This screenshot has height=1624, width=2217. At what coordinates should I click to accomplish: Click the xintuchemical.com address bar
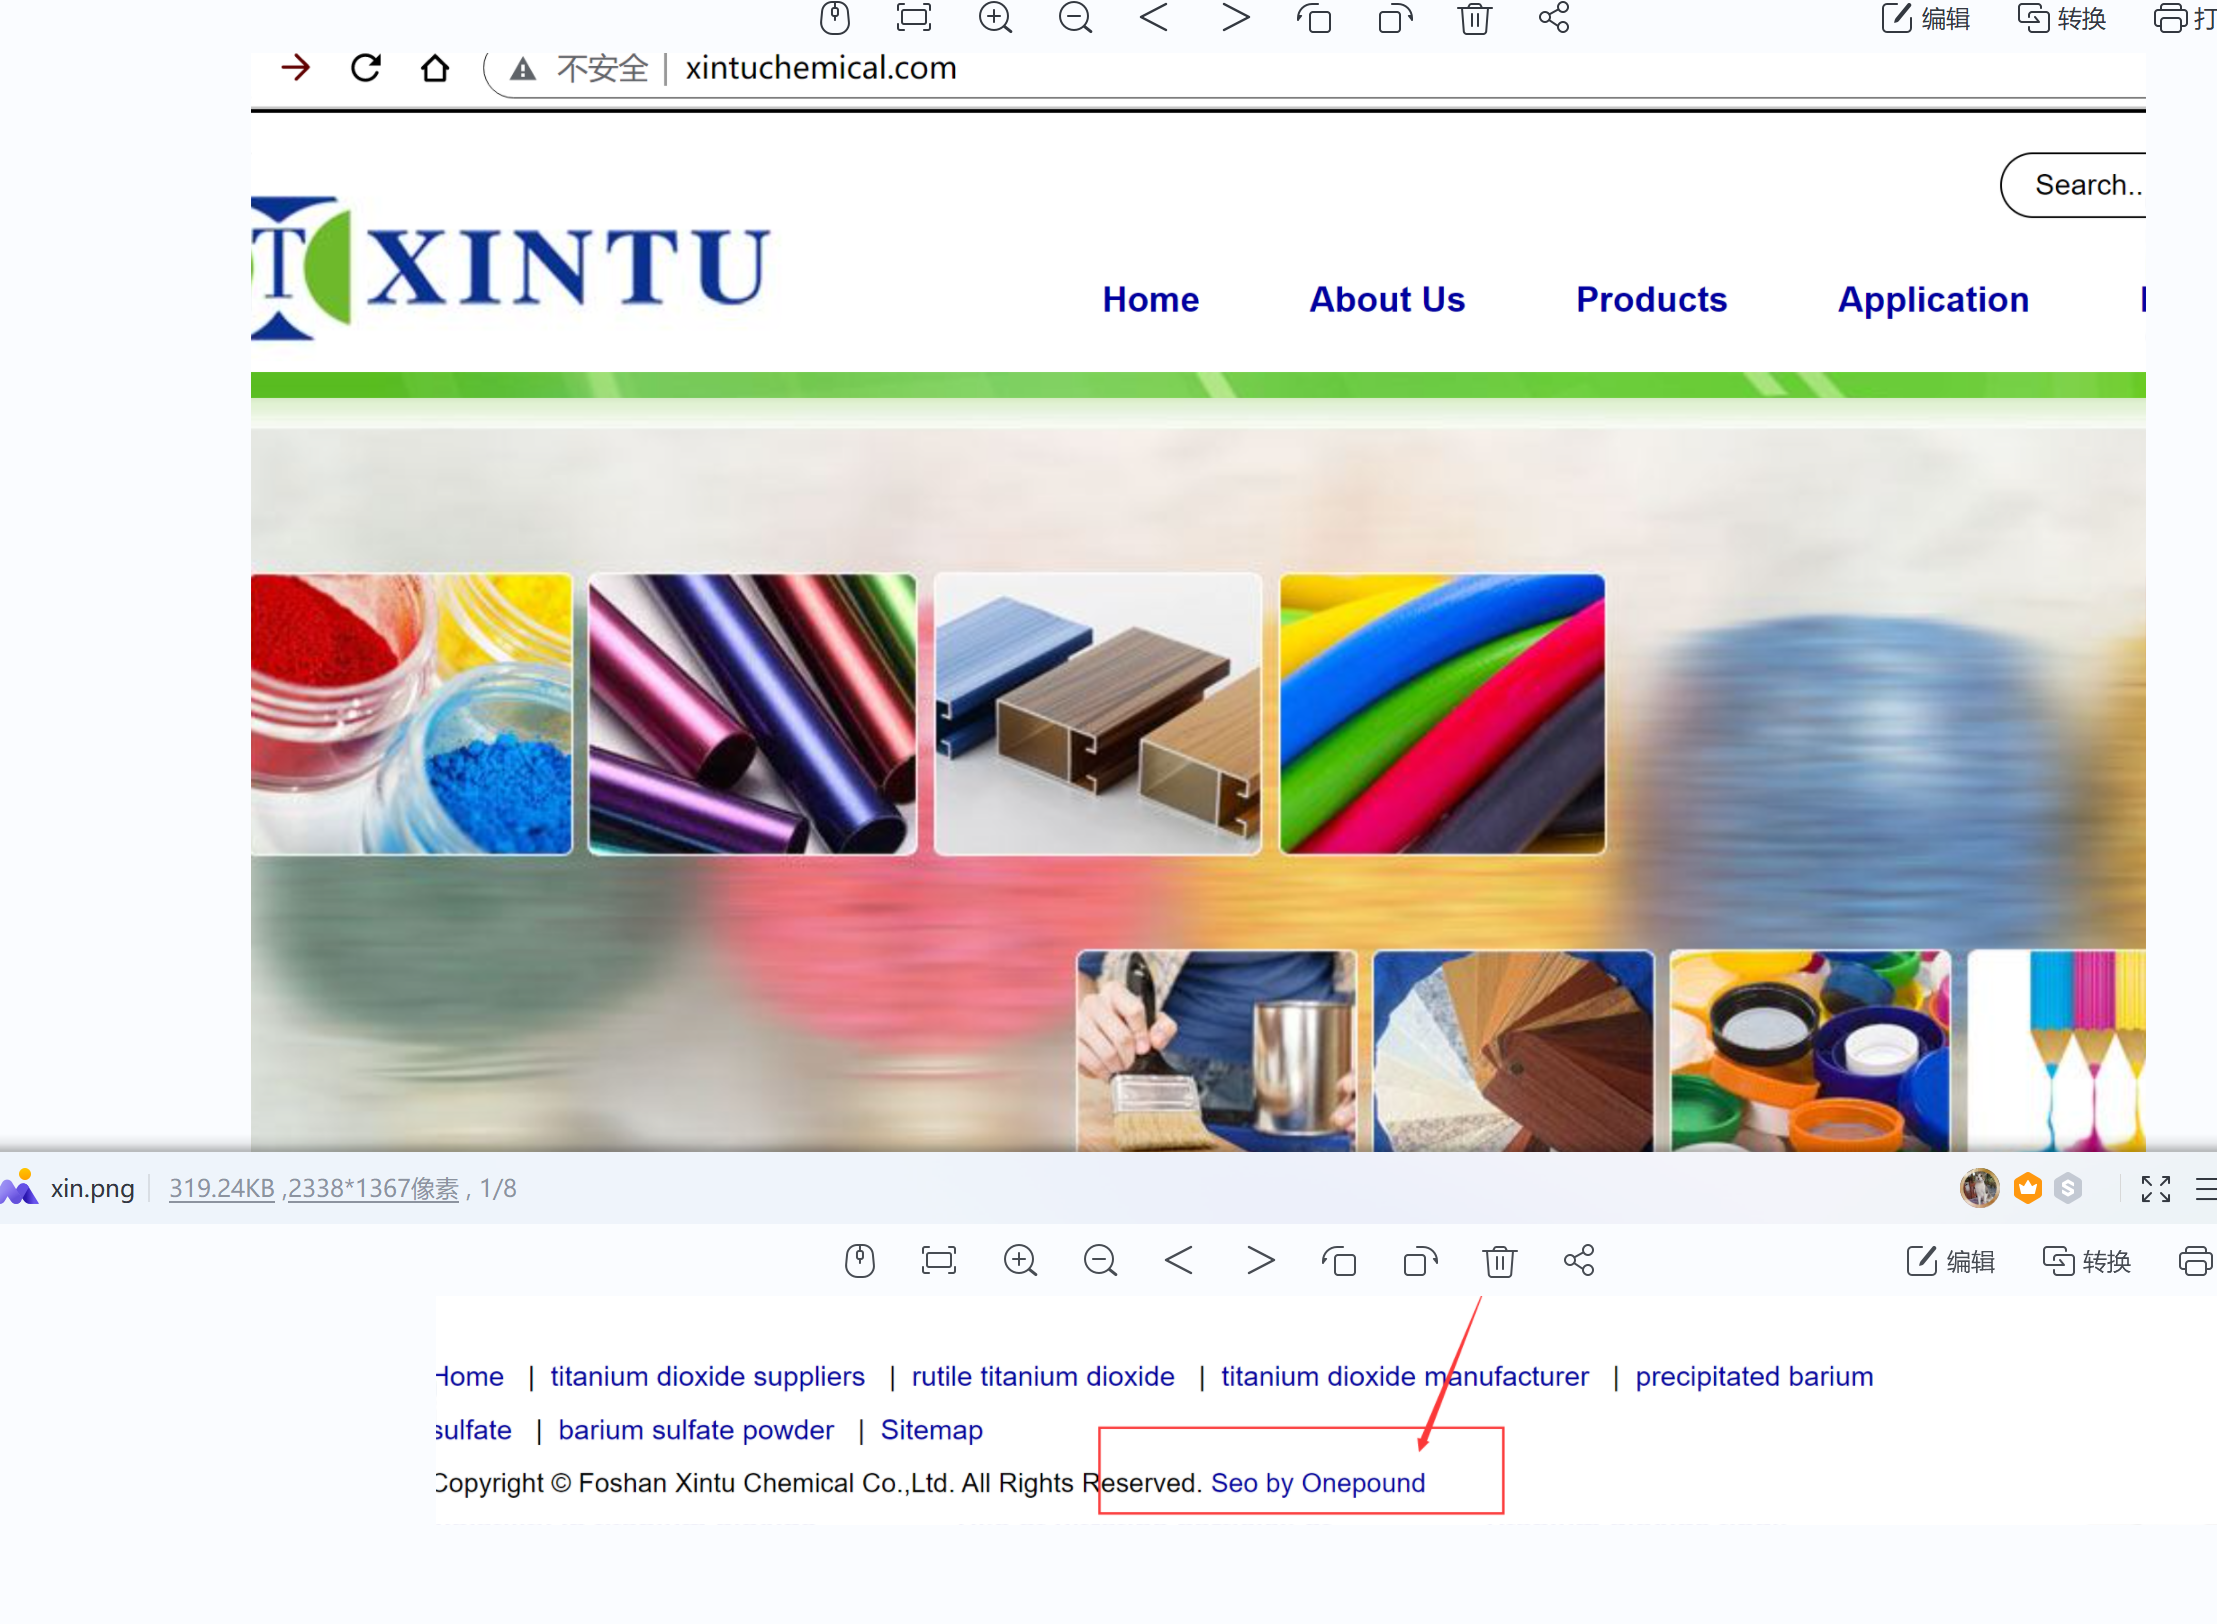821,68
